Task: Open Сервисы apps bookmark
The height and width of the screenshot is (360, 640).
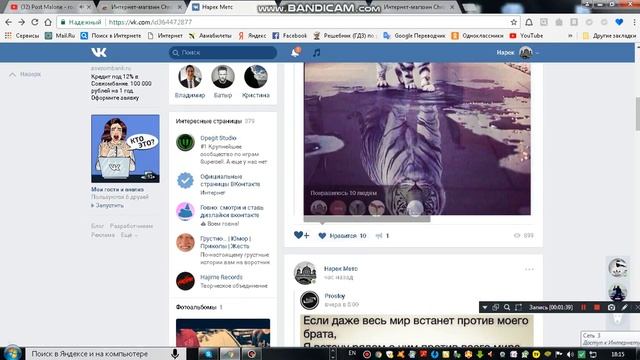Action: tap(22, 36)
